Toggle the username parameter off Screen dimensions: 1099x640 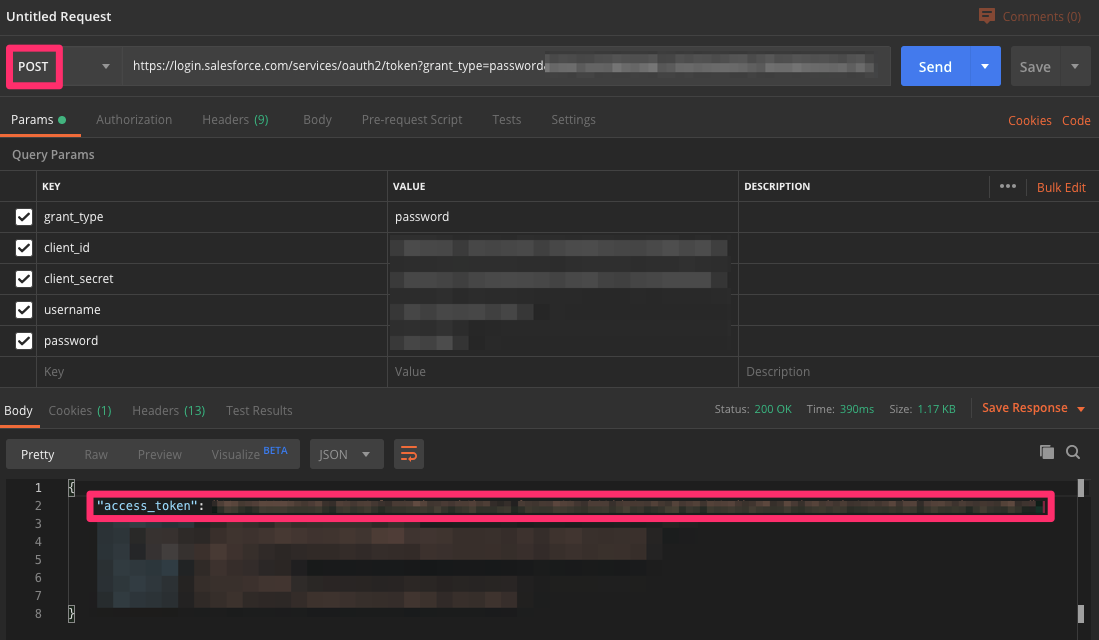23,309
